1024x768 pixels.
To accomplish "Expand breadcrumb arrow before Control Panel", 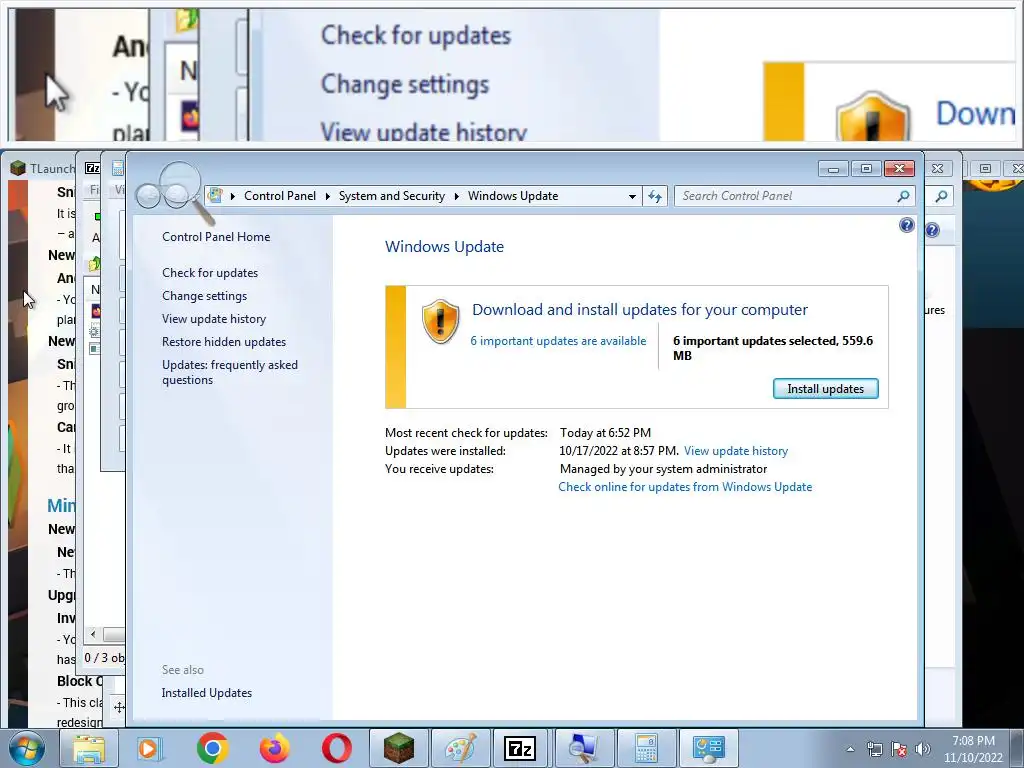I will pyautogui.click(x=232, y=196).
